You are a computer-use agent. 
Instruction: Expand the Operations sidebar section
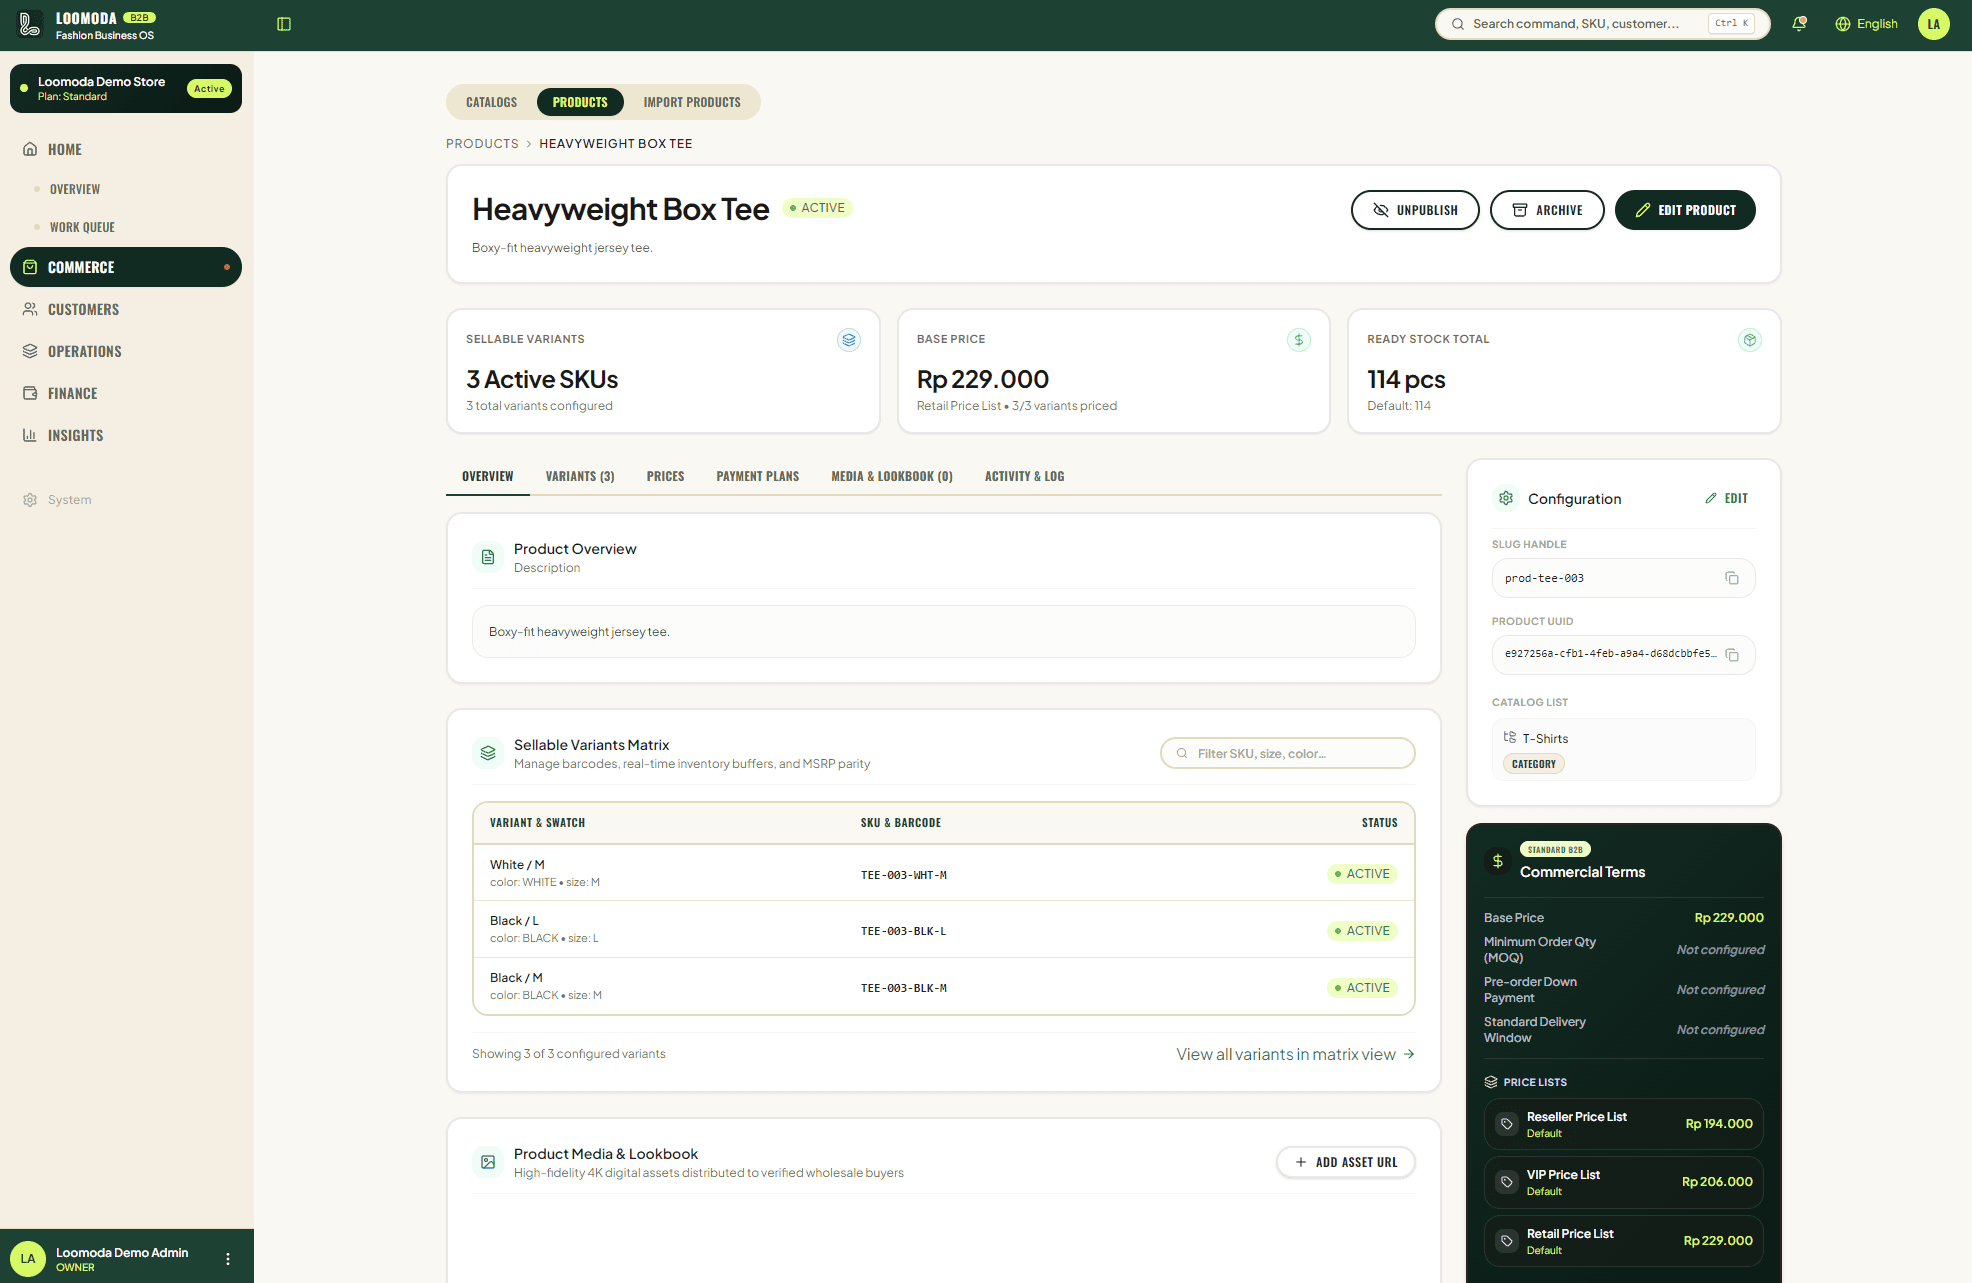(x=126, y=351)
